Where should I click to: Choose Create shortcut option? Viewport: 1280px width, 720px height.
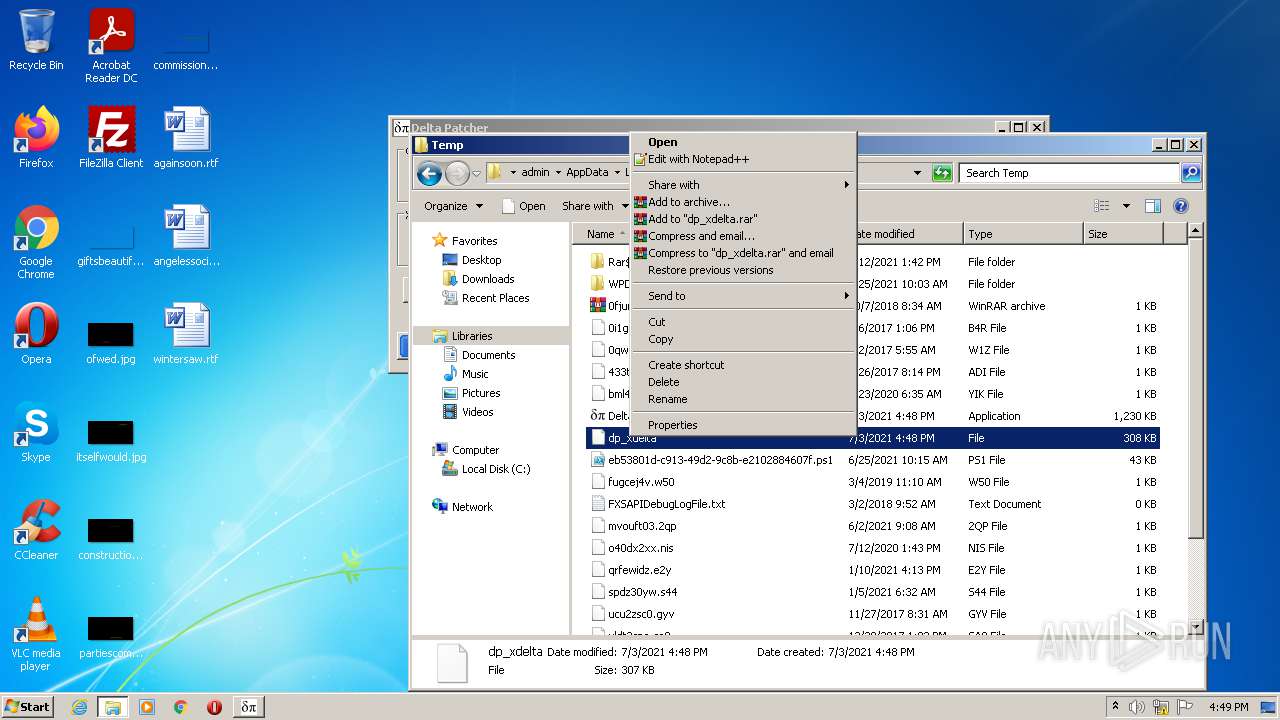click(742, 365)
